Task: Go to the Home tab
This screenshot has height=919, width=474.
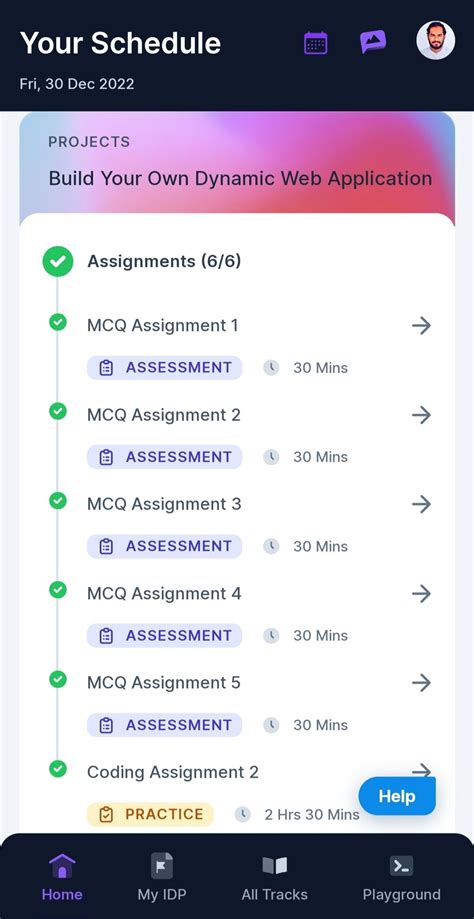Action: pyautogui.click(x=62, y=877)
